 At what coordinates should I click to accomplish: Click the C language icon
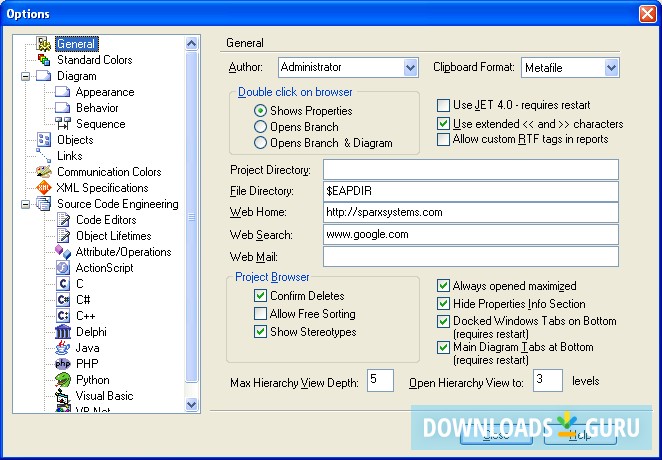click(x=63, y=284)
